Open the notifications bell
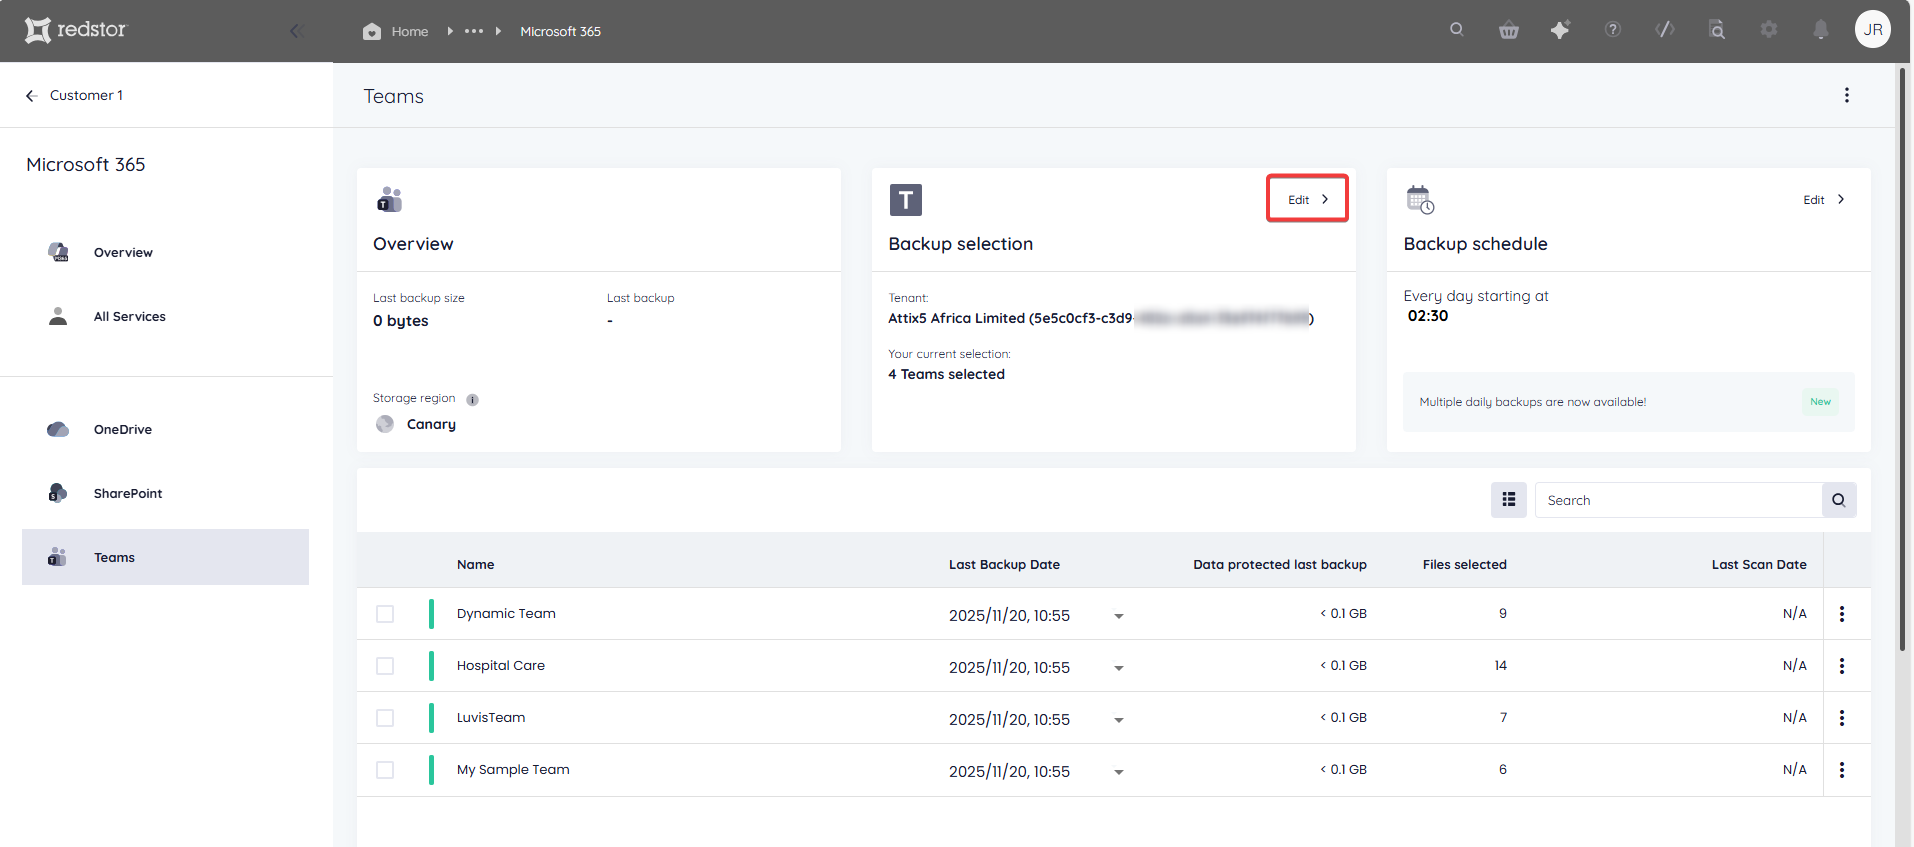The height and width of the screenshot is (847, 1914). pos(1821,30)
